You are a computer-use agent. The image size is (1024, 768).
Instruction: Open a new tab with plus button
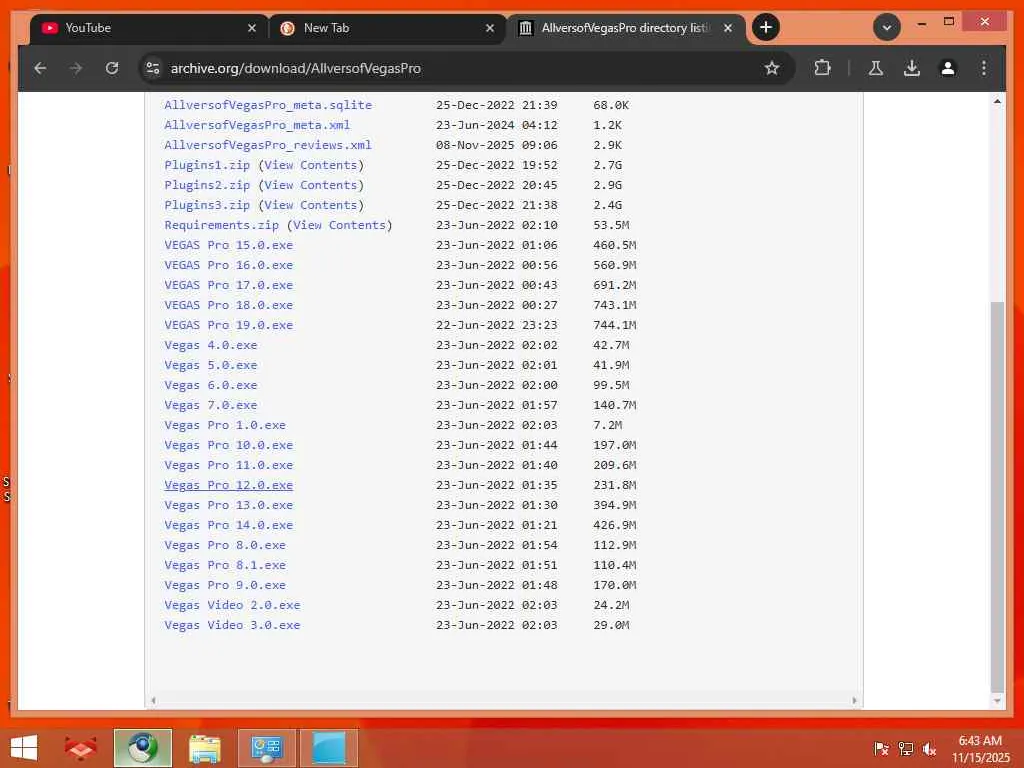click(765, 27)
